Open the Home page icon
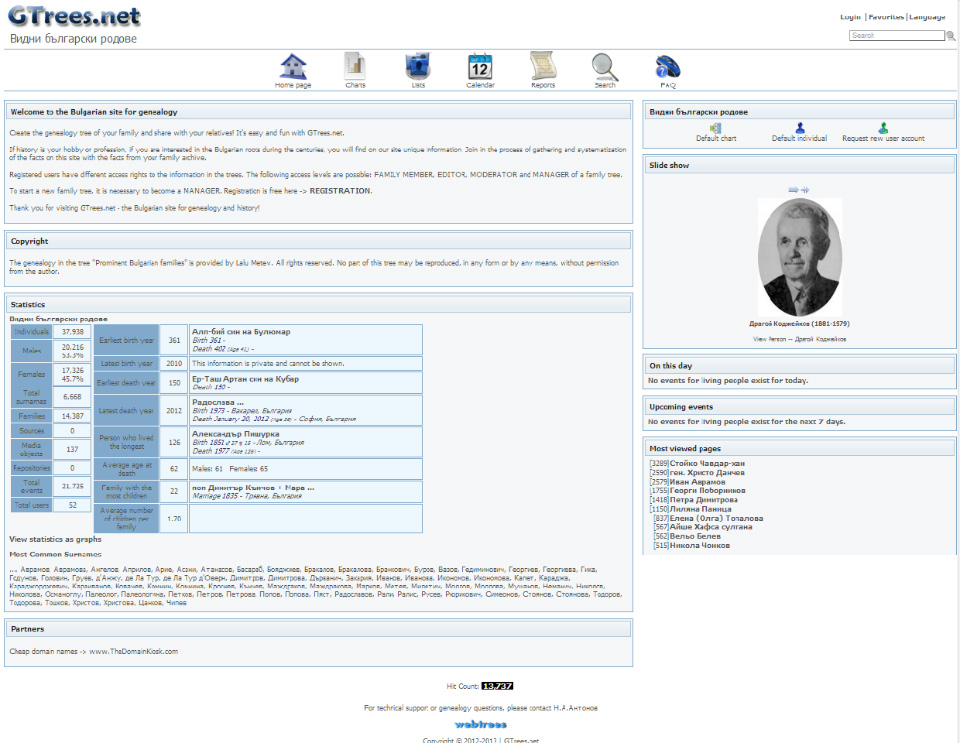960x743 pixels. (x=293, y=67)
